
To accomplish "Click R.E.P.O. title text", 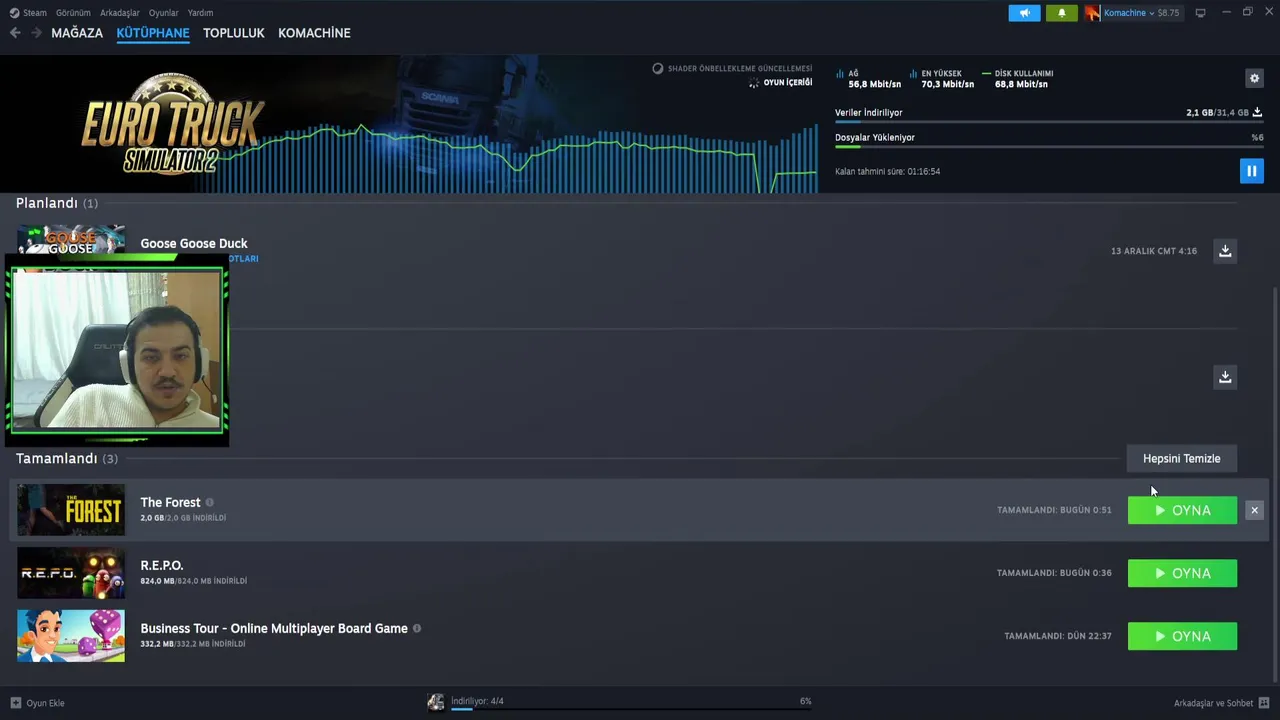I will coord(162,565).
